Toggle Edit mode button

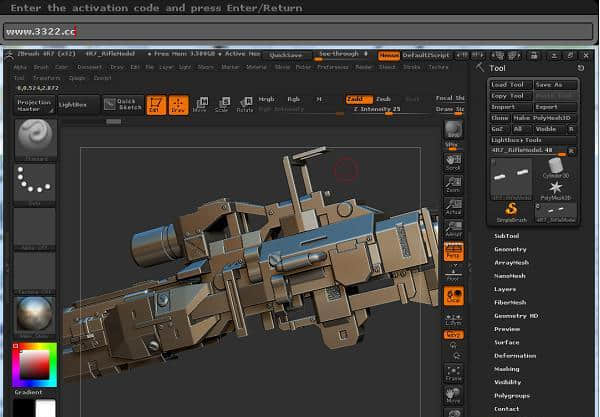pos(156,104)
